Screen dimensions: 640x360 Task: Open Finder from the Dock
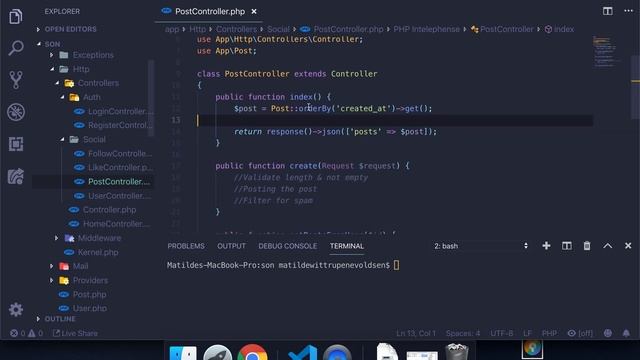[183, 353]
